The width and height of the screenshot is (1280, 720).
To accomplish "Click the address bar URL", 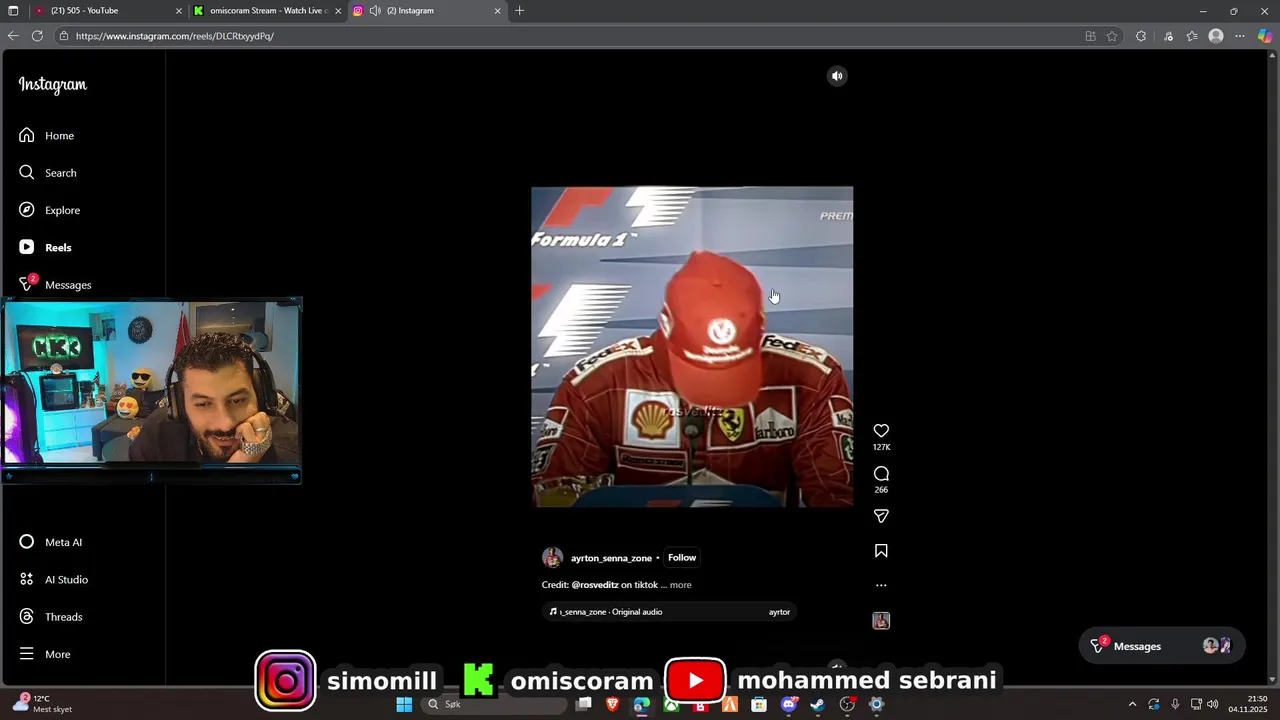I will coord(175,36).
